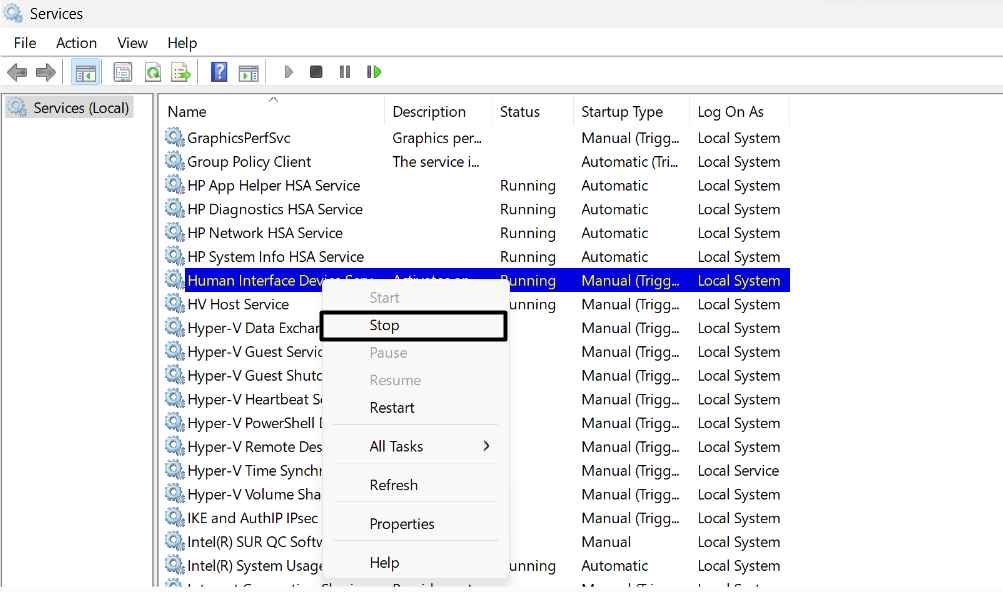
Task: Click the Back arrow in toolbar
Action: (17, 72)
